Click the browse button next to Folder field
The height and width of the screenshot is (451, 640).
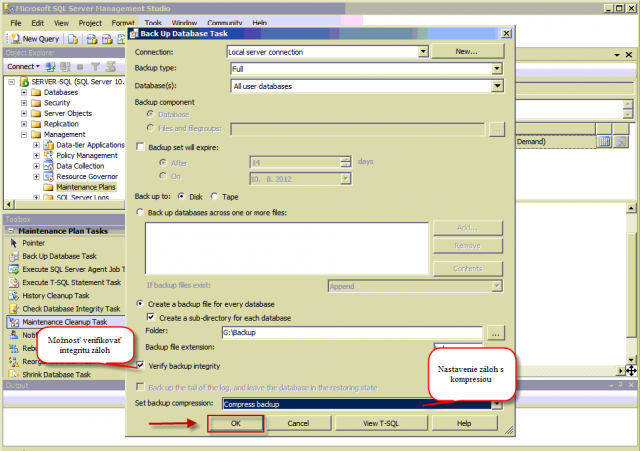[496, 333]
